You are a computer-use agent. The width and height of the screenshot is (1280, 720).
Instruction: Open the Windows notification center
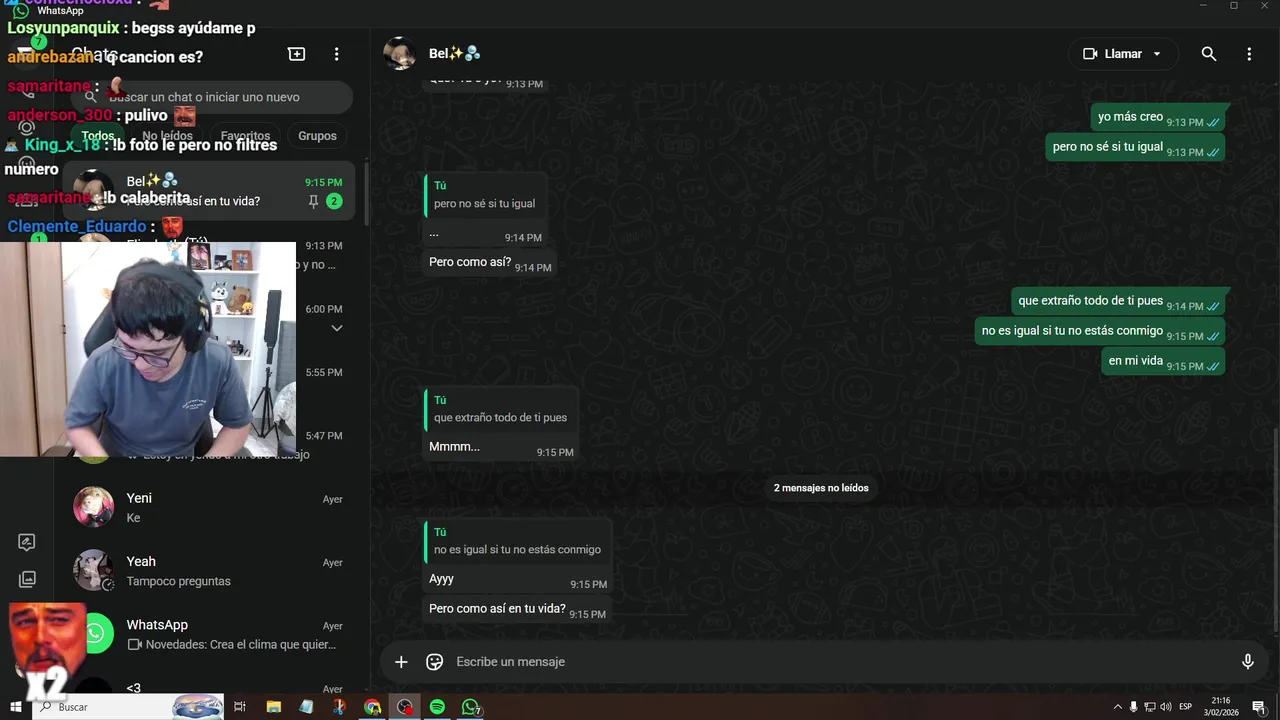[1259, 707]
